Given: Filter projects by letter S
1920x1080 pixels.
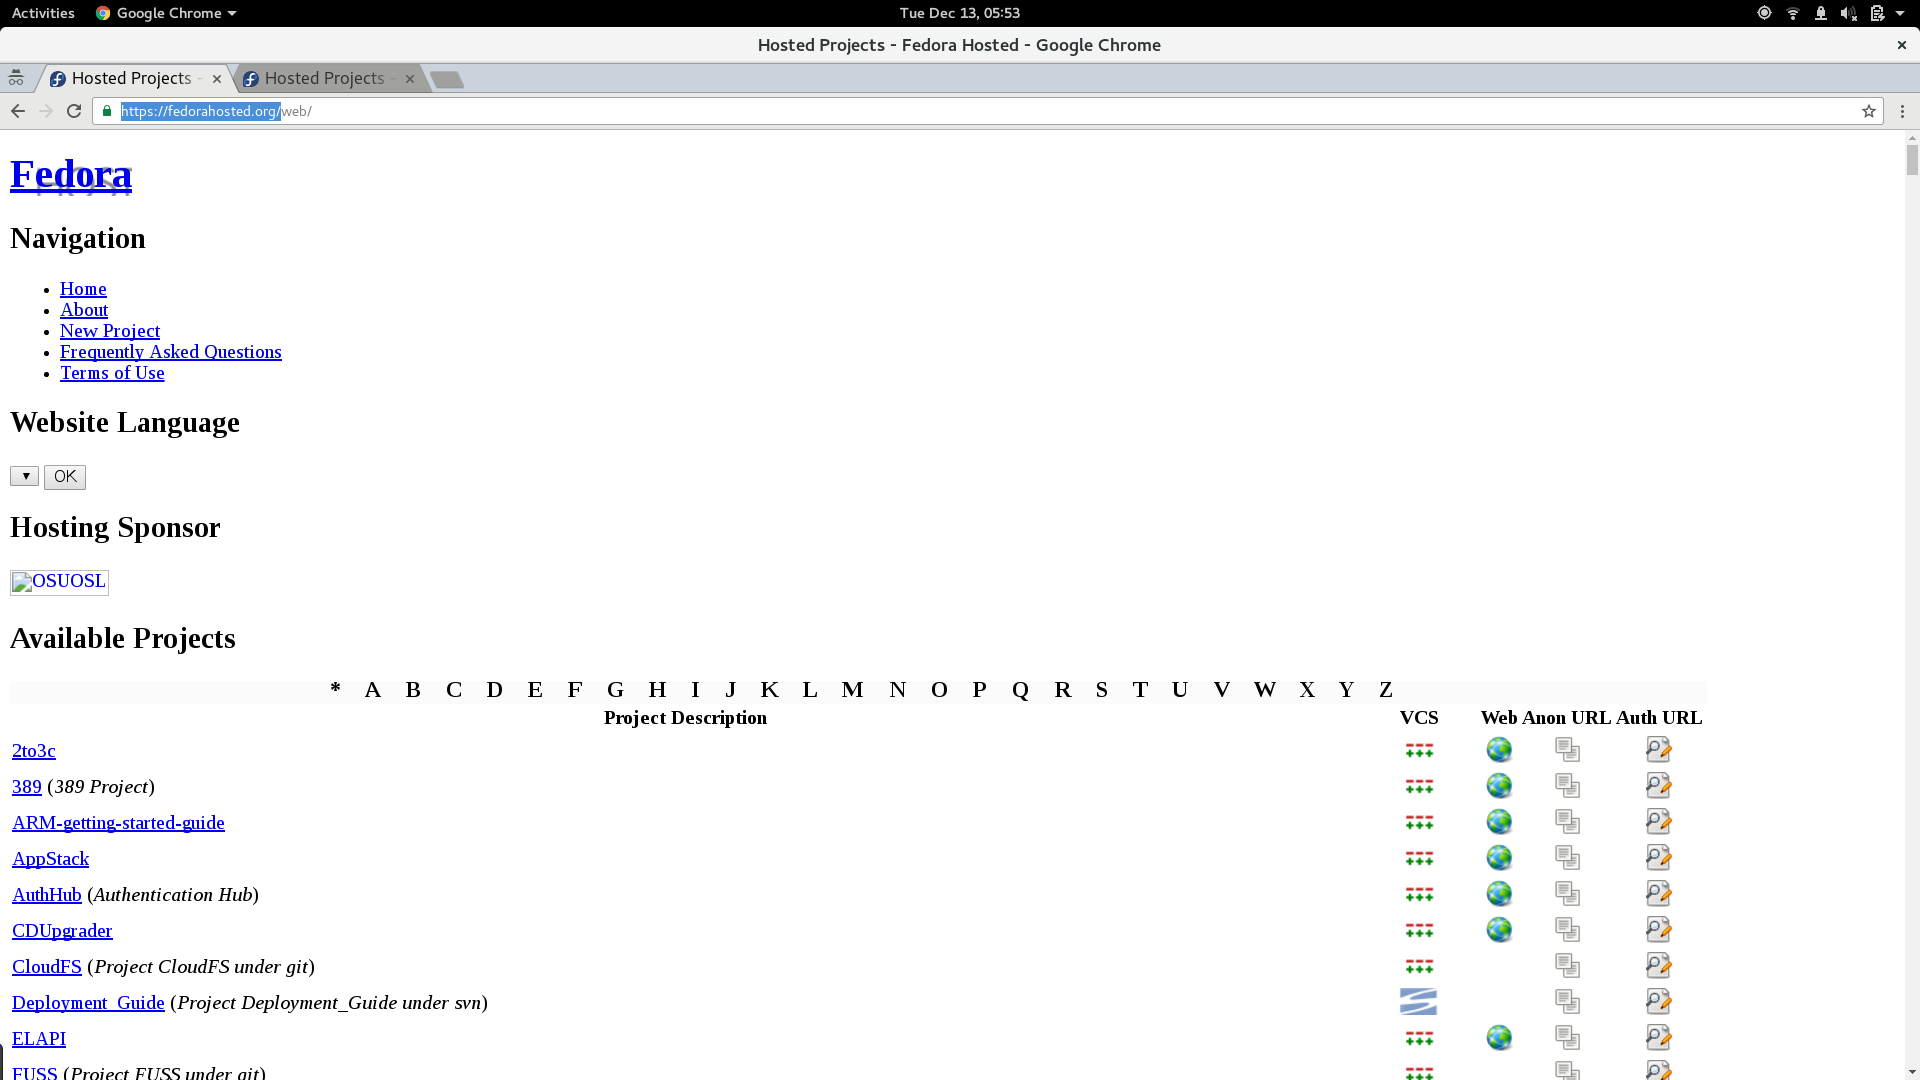Looking at the screenshot, I should (x=1101, y=690).
